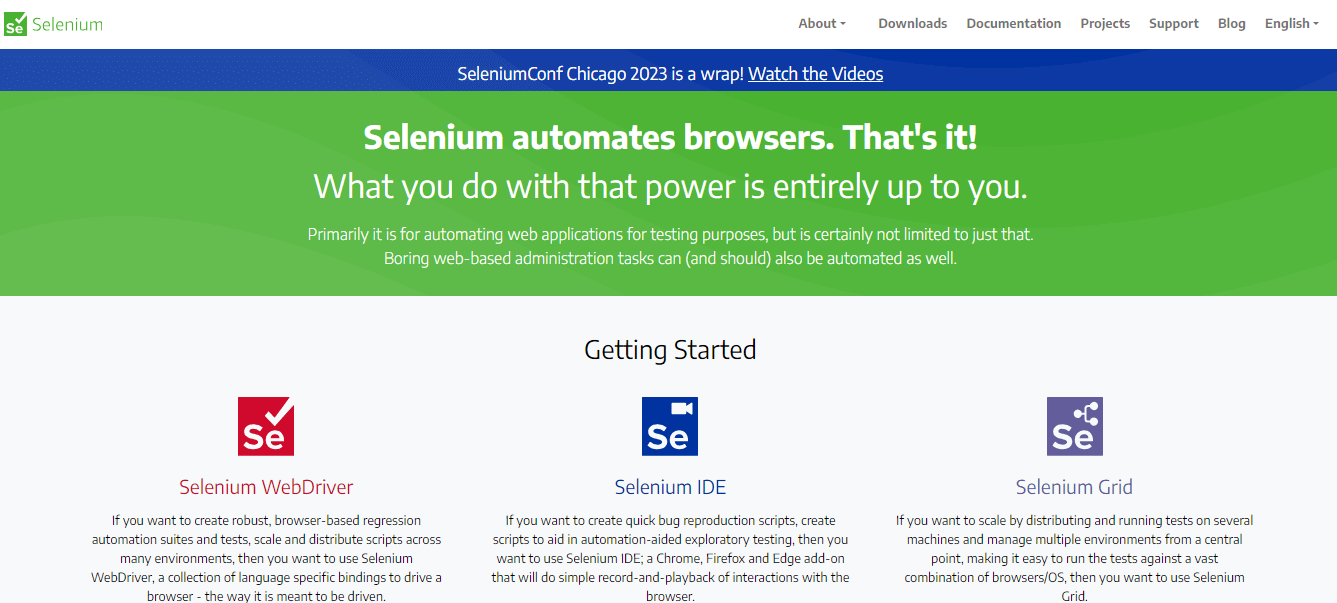
Task: Click the checkmark on the WebDriver icon
Action: click(281, 410)
